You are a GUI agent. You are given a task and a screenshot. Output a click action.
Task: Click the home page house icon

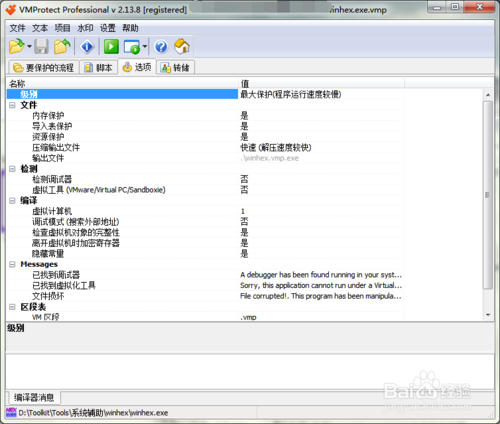click(182, 46)
